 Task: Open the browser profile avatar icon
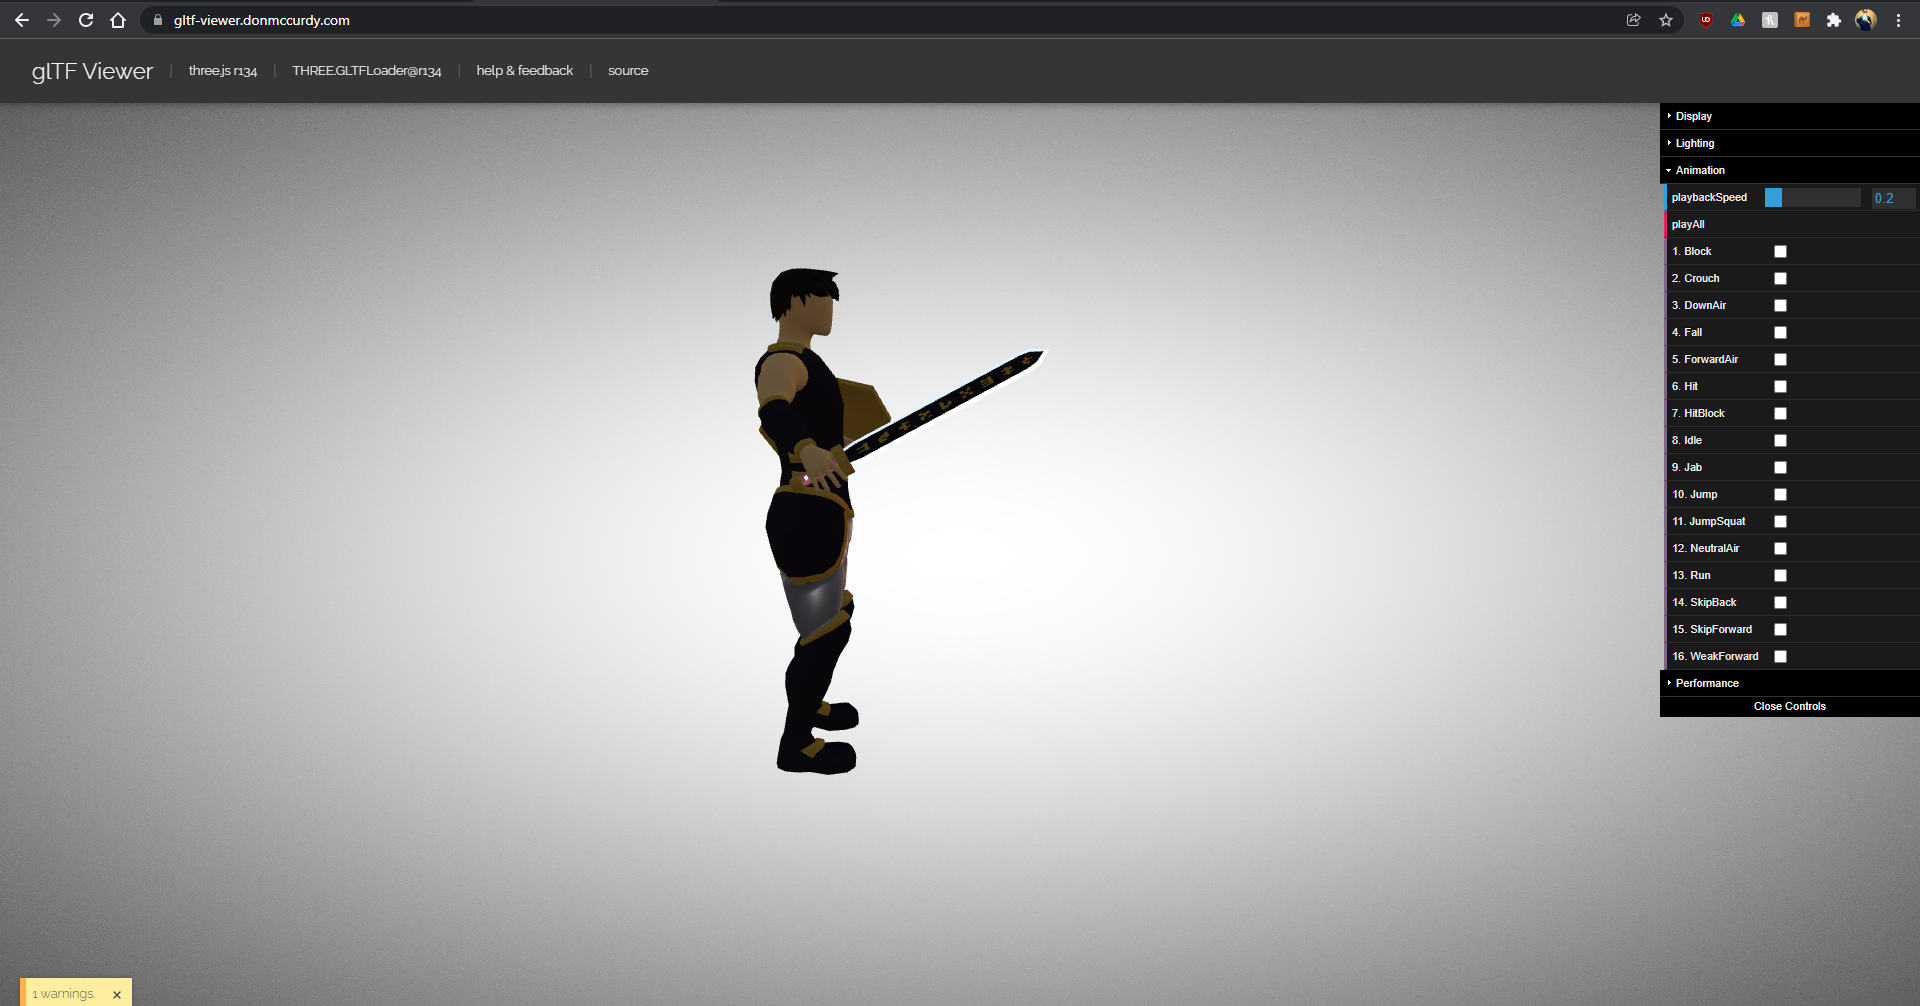1866,20
